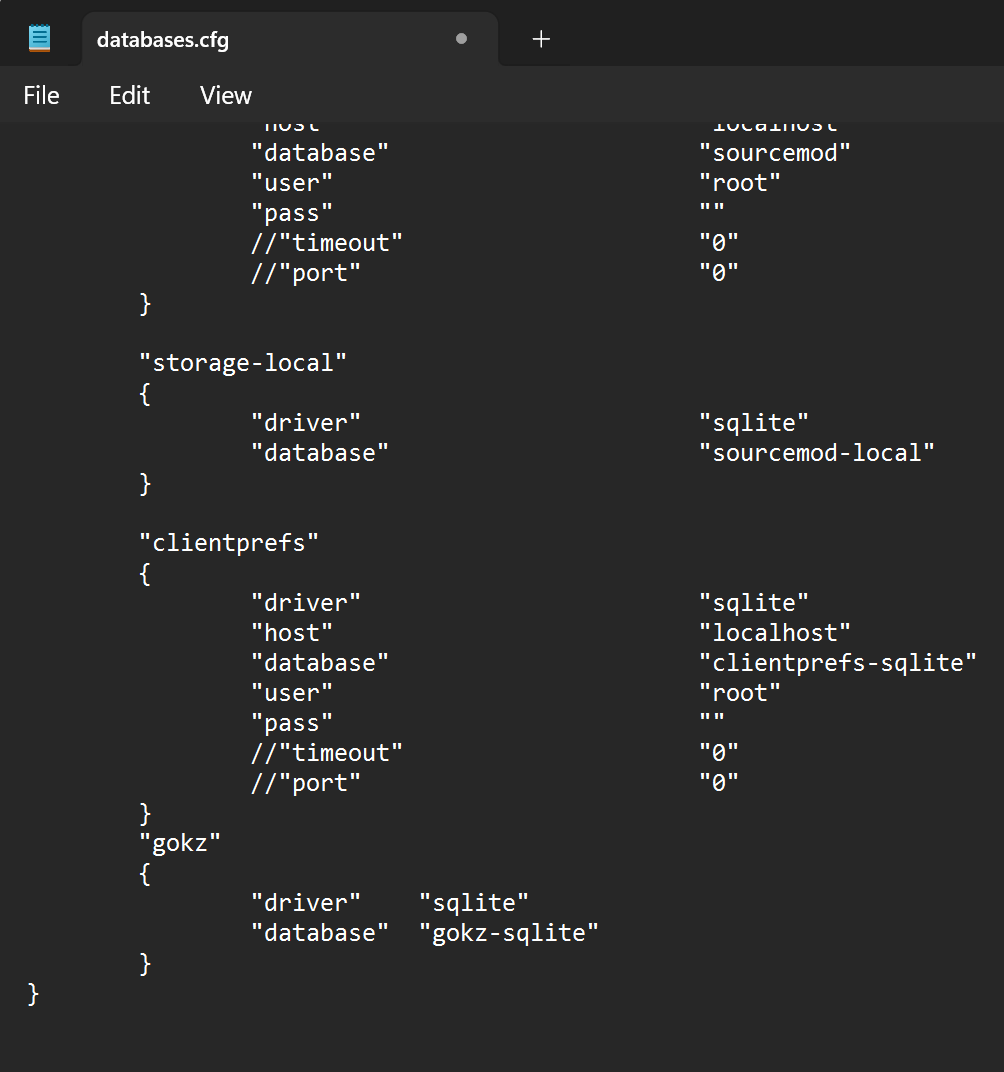Open the File menu

pyautogui.click(x=41, y=95)
